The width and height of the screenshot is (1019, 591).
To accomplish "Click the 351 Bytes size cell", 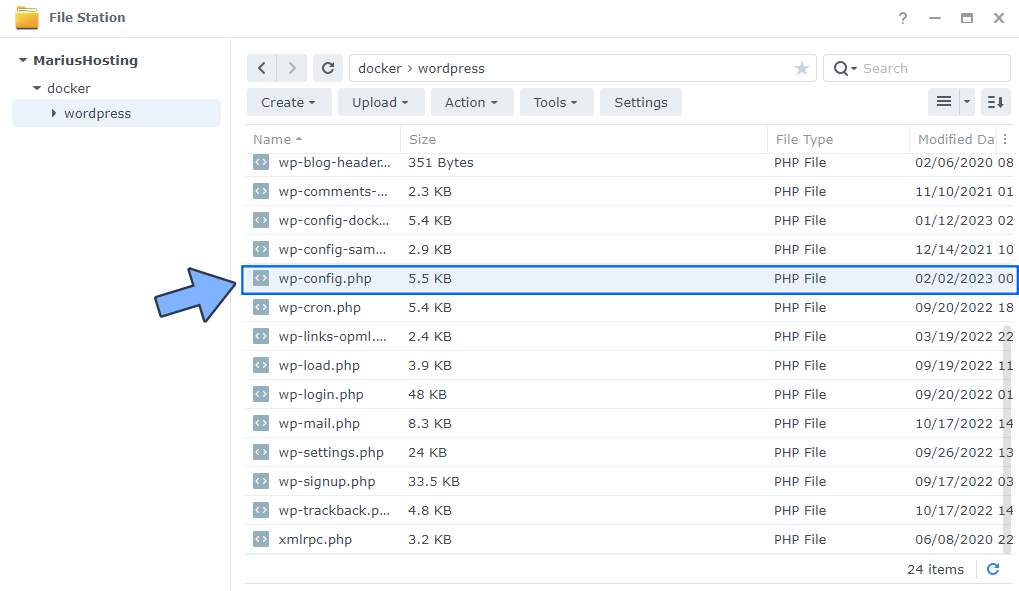I will [x=441, y=163].
